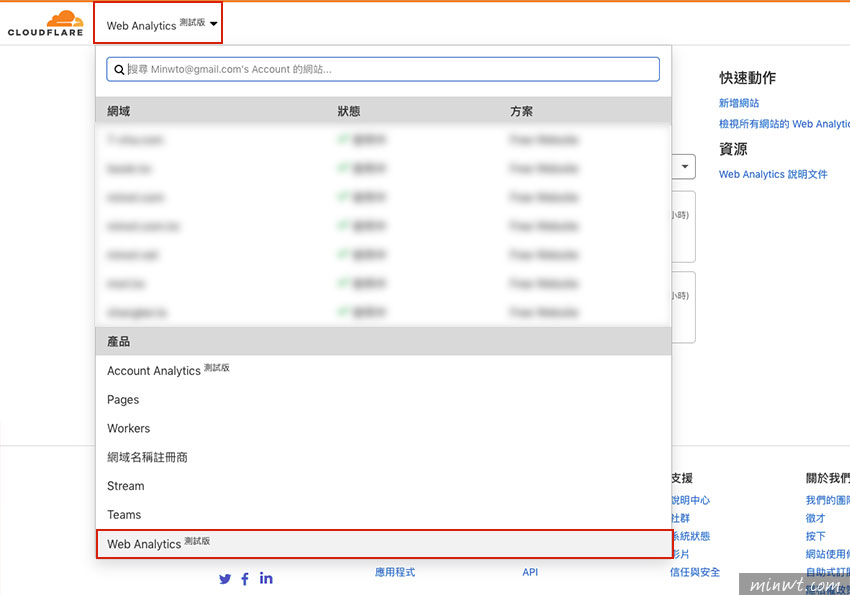
Task: Click 按下 link under 關於我們
Action: 815,536
